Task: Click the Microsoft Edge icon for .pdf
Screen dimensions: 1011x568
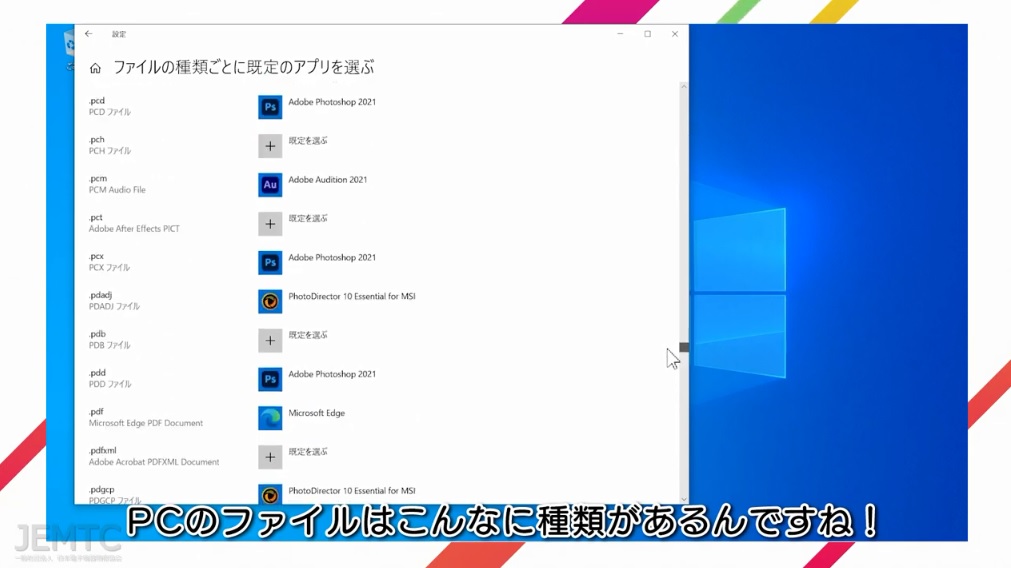Action: 270,418
